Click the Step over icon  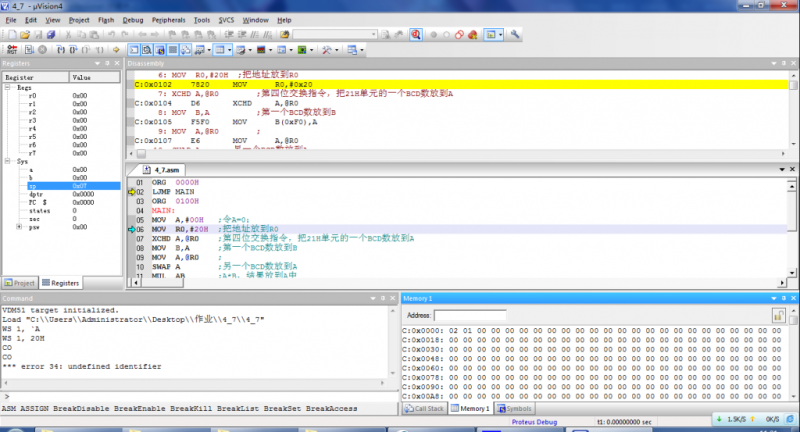point(73,49)
